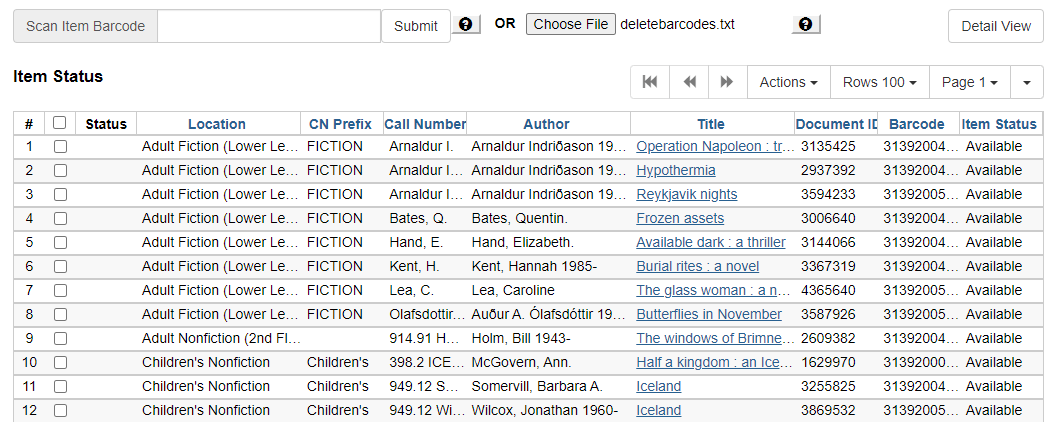Tick checkbox for row 12 Iceland

(60, 410)
